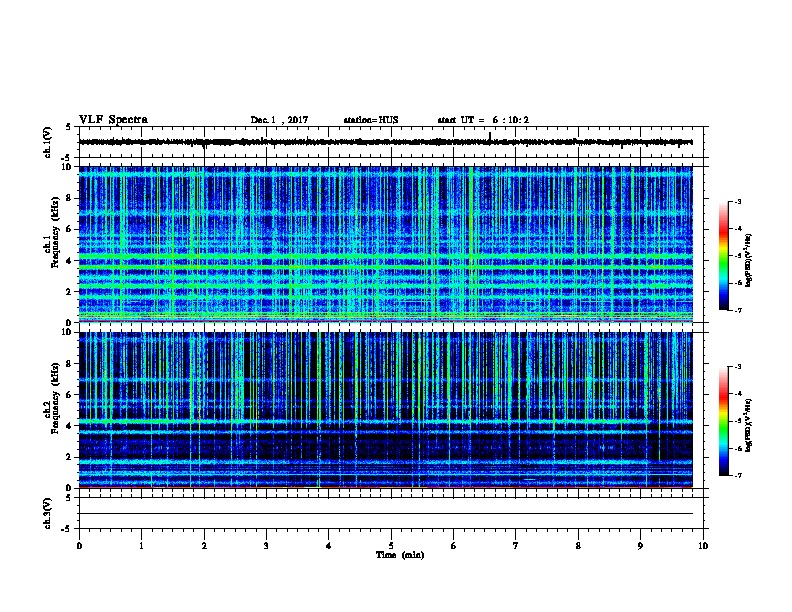Image resolution: width=792 pixels, height=612 pixels.
Task: Click the ch.1 spectrogram color bar
Action: coord(723,256)
